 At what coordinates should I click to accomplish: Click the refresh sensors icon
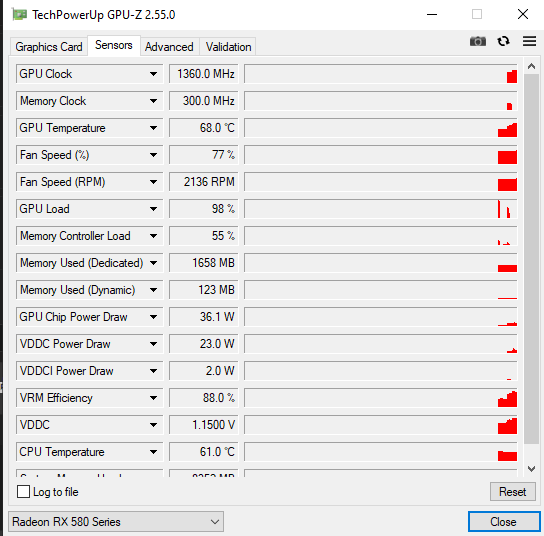click(503, 41)
